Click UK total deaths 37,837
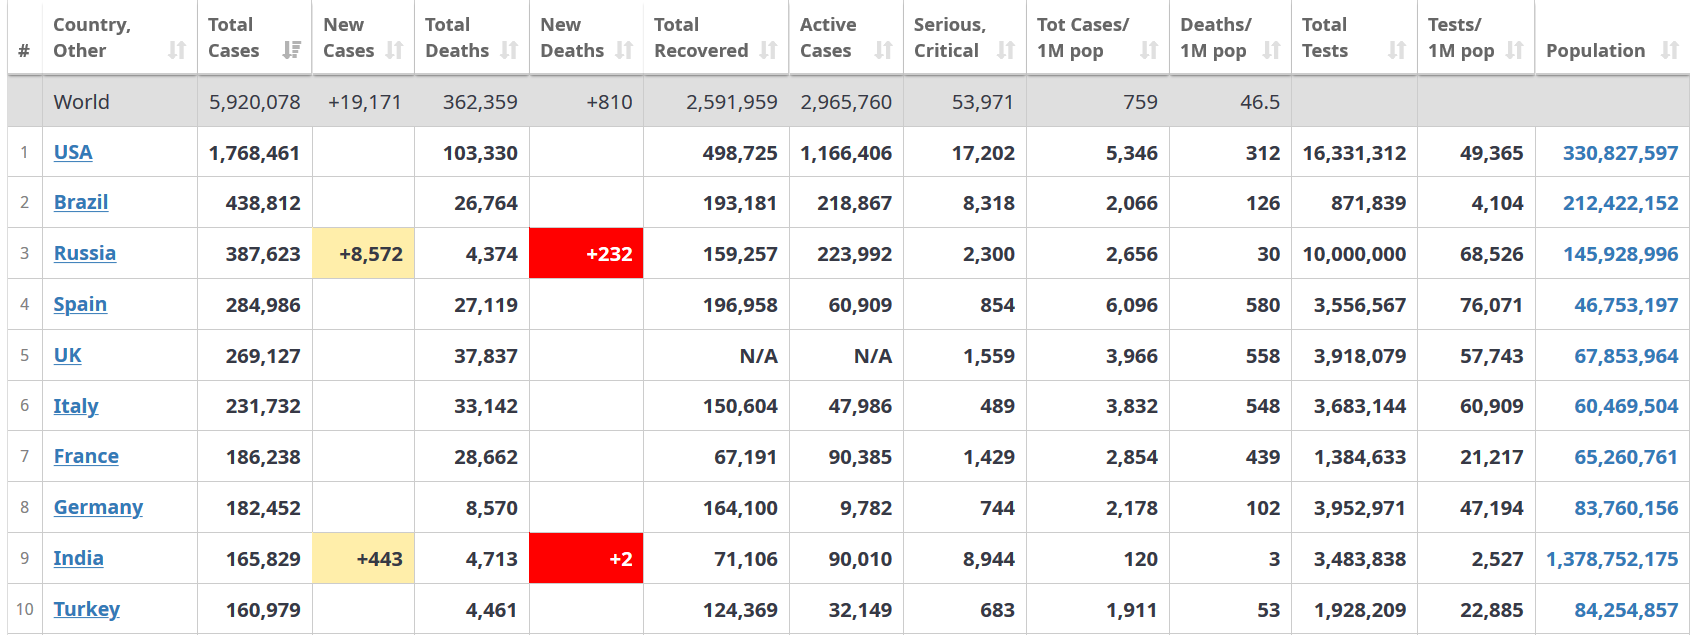 coord(486,356)
